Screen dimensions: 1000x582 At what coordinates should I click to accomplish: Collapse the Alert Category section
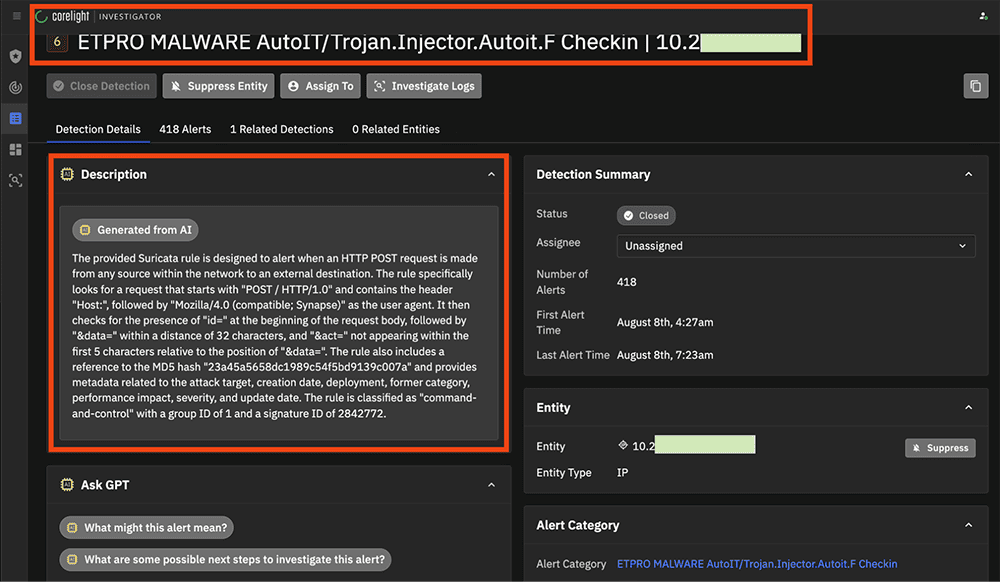[x=968, y=525]
